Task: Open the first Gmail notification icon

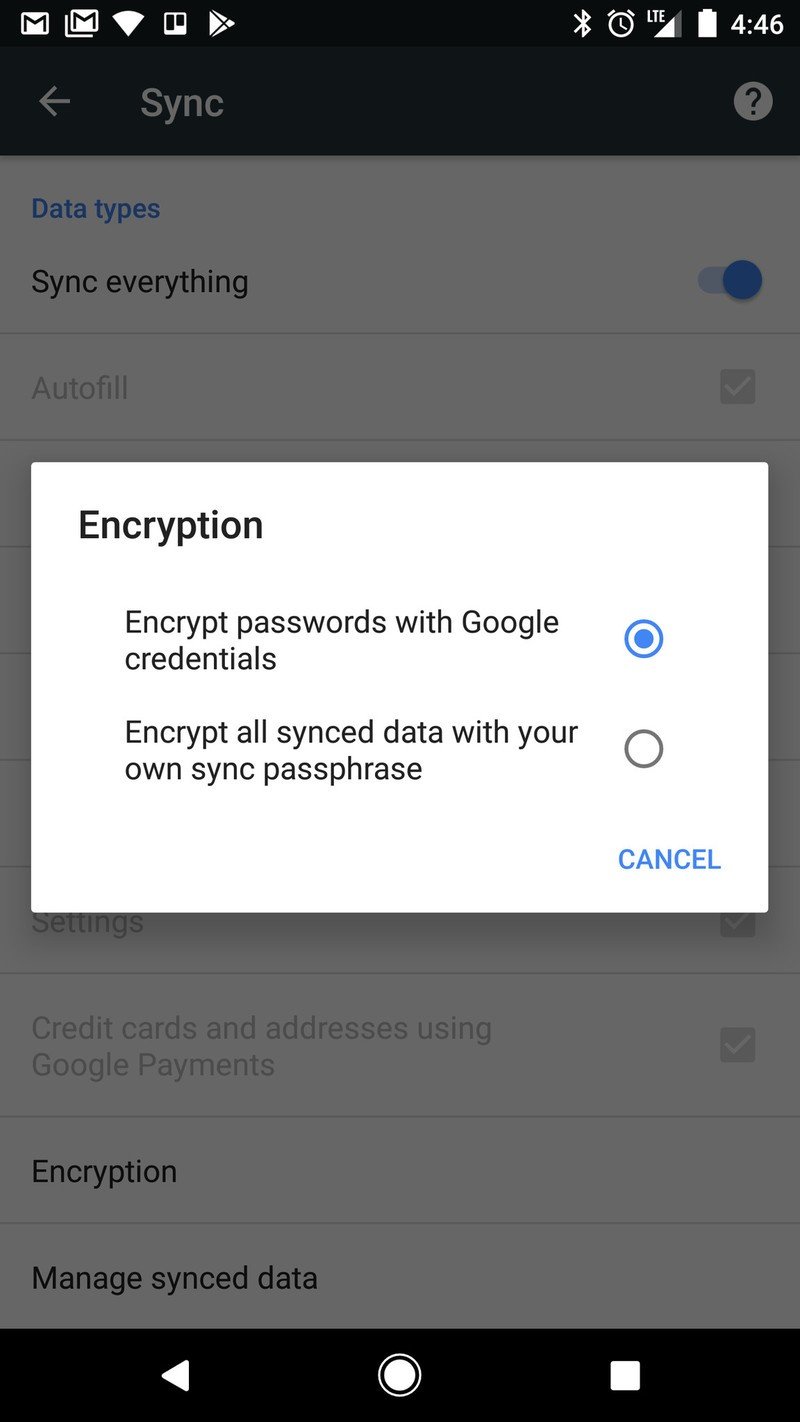Action: 35,24
